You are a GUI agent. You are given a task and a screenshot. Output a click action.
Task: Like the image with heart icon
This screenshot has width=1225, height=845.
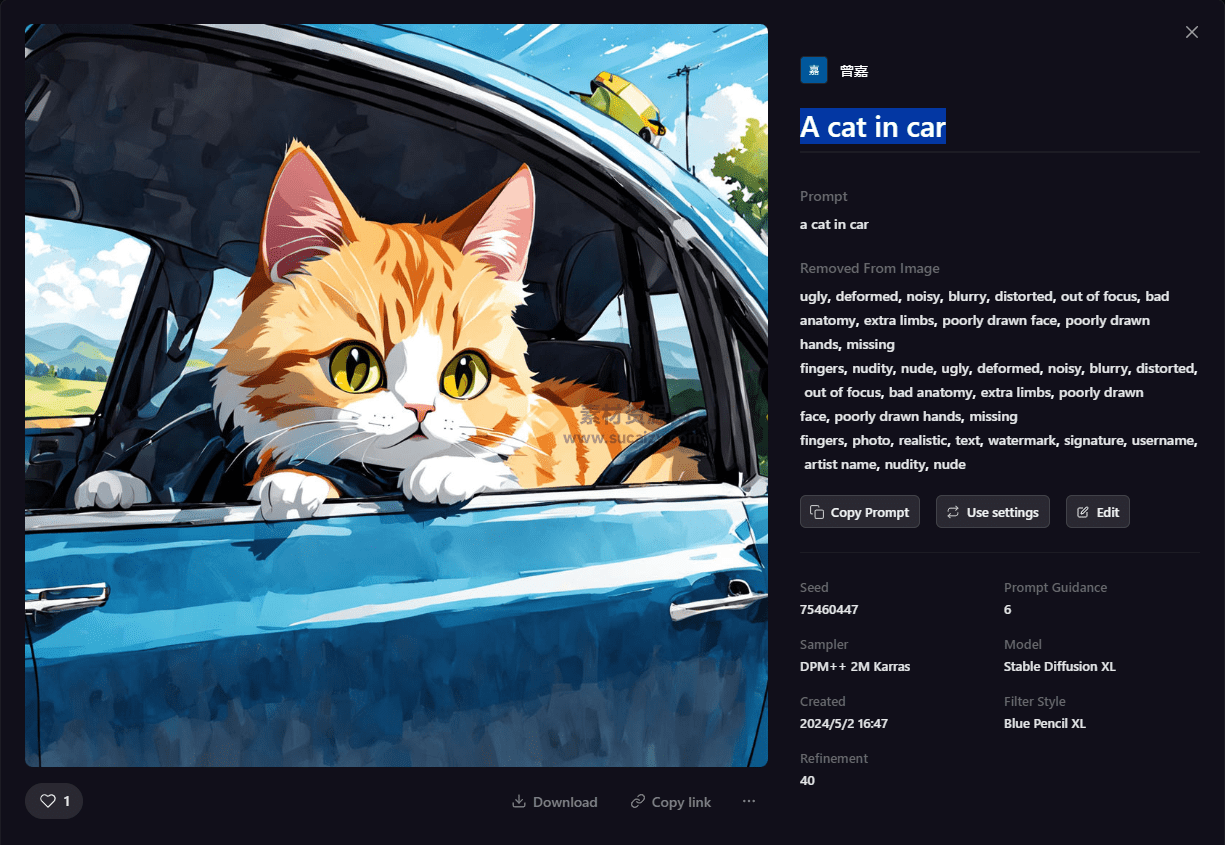pyautogui.click(x=54, y=801)
